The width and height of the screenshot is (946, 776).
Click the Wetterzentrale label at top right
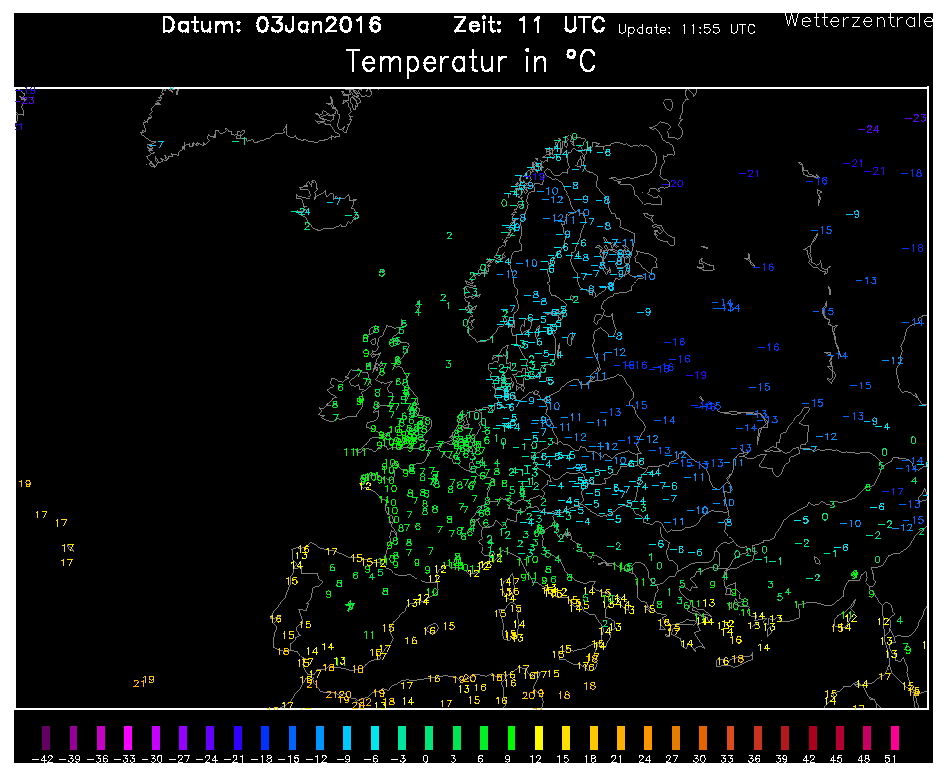tap(858, 21)
